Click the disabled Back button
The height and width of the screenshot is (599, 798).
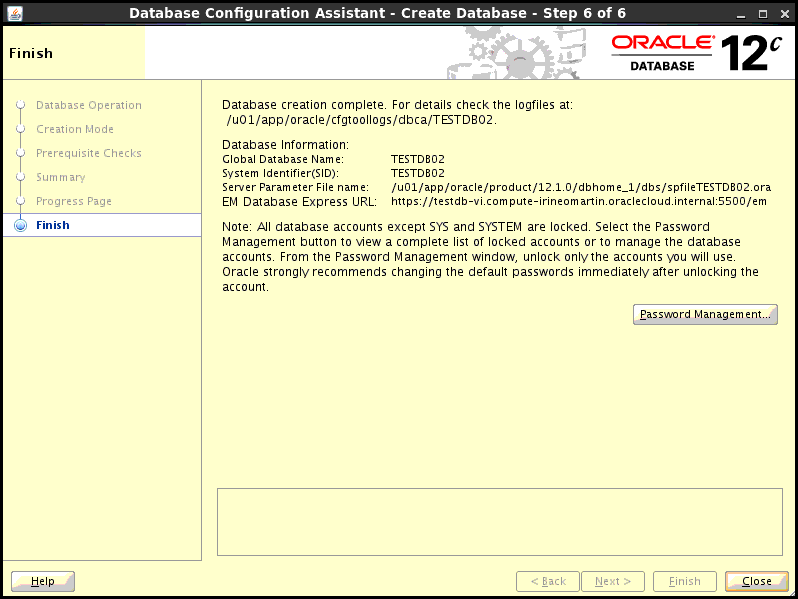[x=548, y=581]
